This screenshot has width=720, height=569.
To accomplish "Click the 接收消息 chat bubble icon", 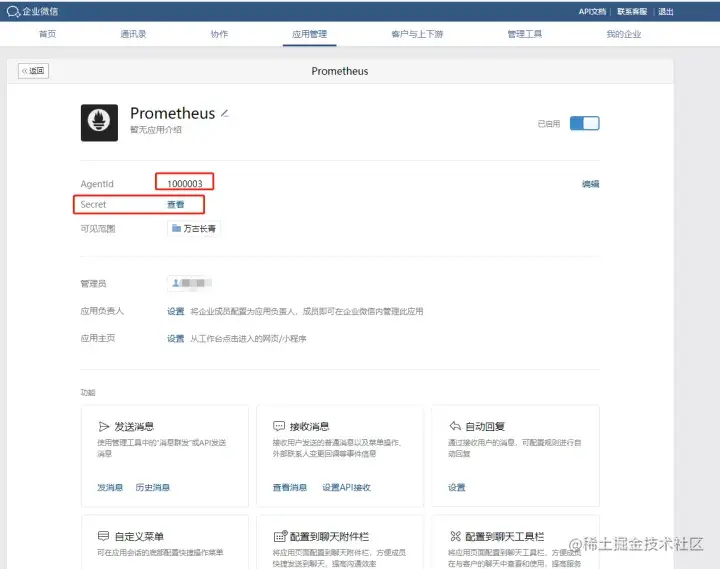I will 279,426.
